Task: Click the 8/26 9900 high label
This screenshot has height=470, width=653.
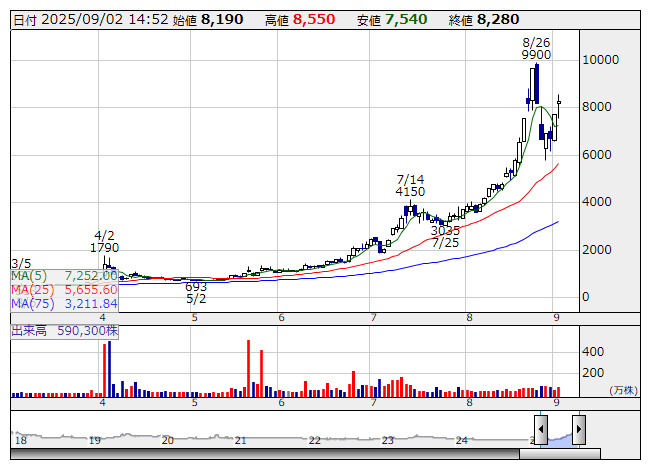Action: click(537, 49)
